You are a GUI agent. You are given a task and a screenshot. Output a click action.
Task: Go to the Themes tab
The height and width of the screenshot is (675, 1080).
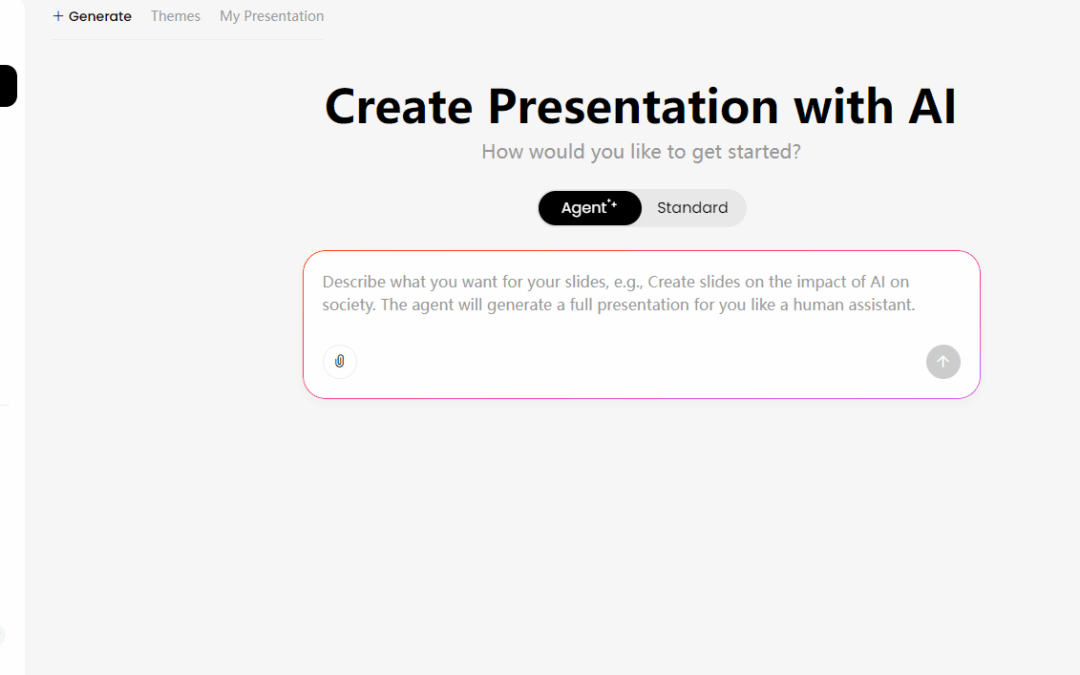tap(175, 16)
